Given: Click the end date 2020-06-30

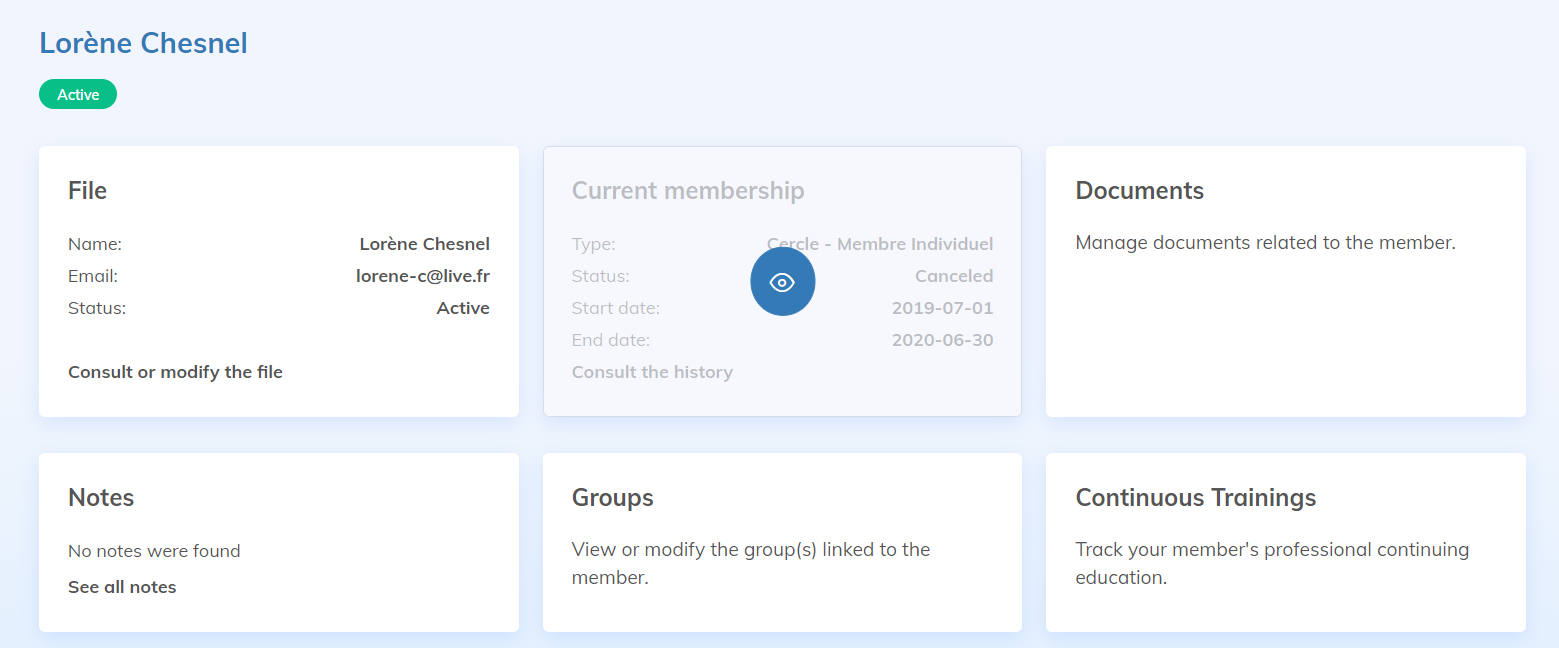Looking at the screenshot, I should 942,340.
